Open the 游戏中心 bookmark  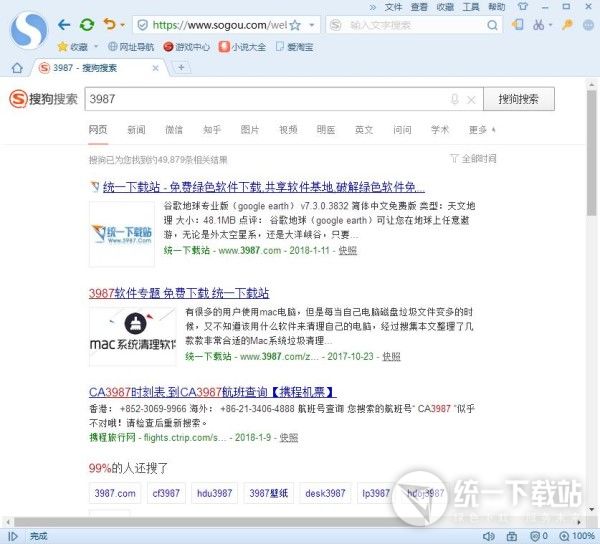click(186, 47)
